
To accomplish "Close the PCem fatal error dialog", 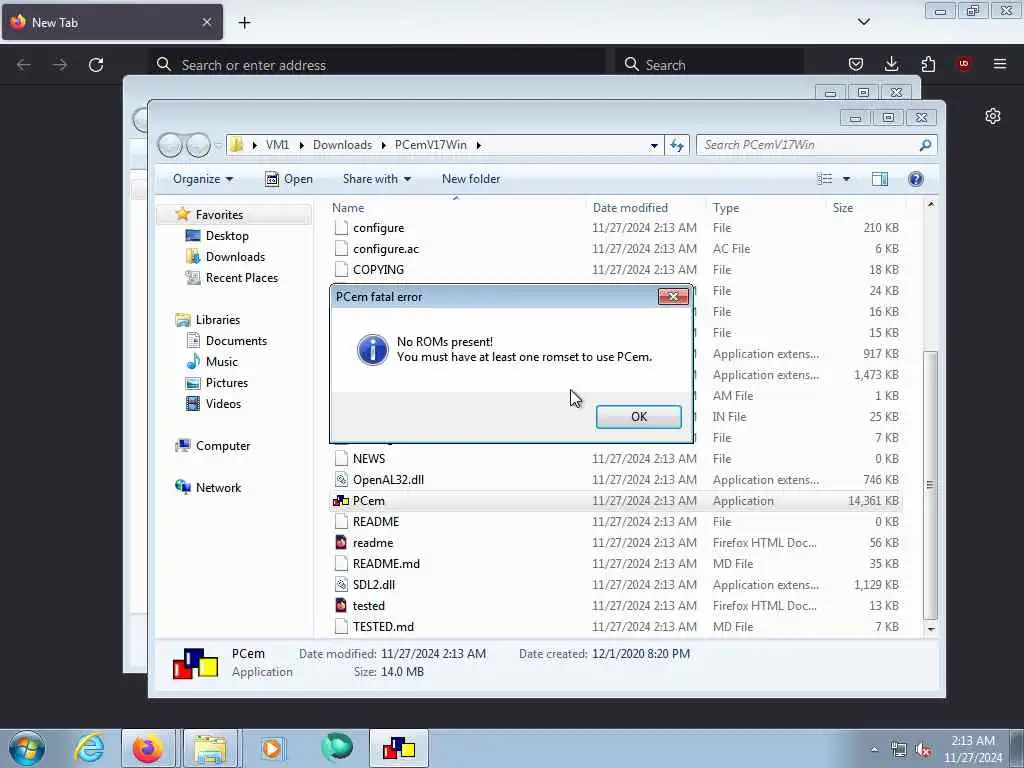I will [x=673, y=296].
